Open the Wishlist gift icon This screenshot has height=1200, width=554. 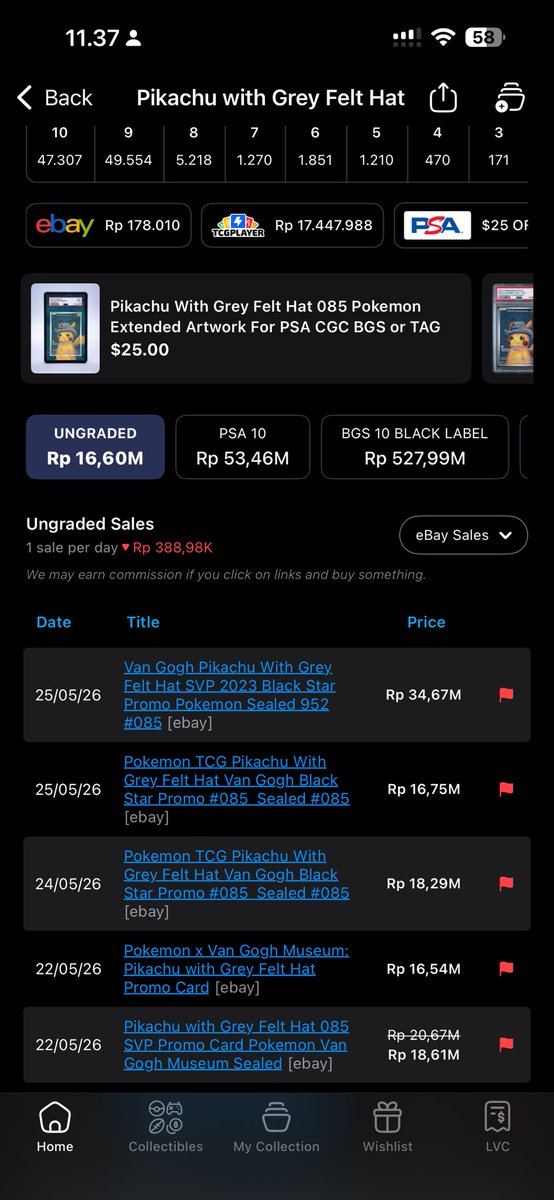387,1117
